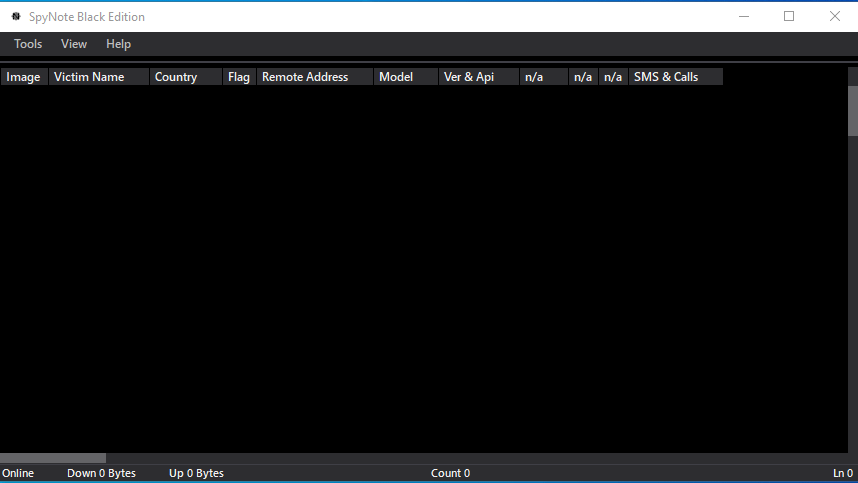Open the Tools menu
Screen dimensions: 858x483
[x=28, y=44]
